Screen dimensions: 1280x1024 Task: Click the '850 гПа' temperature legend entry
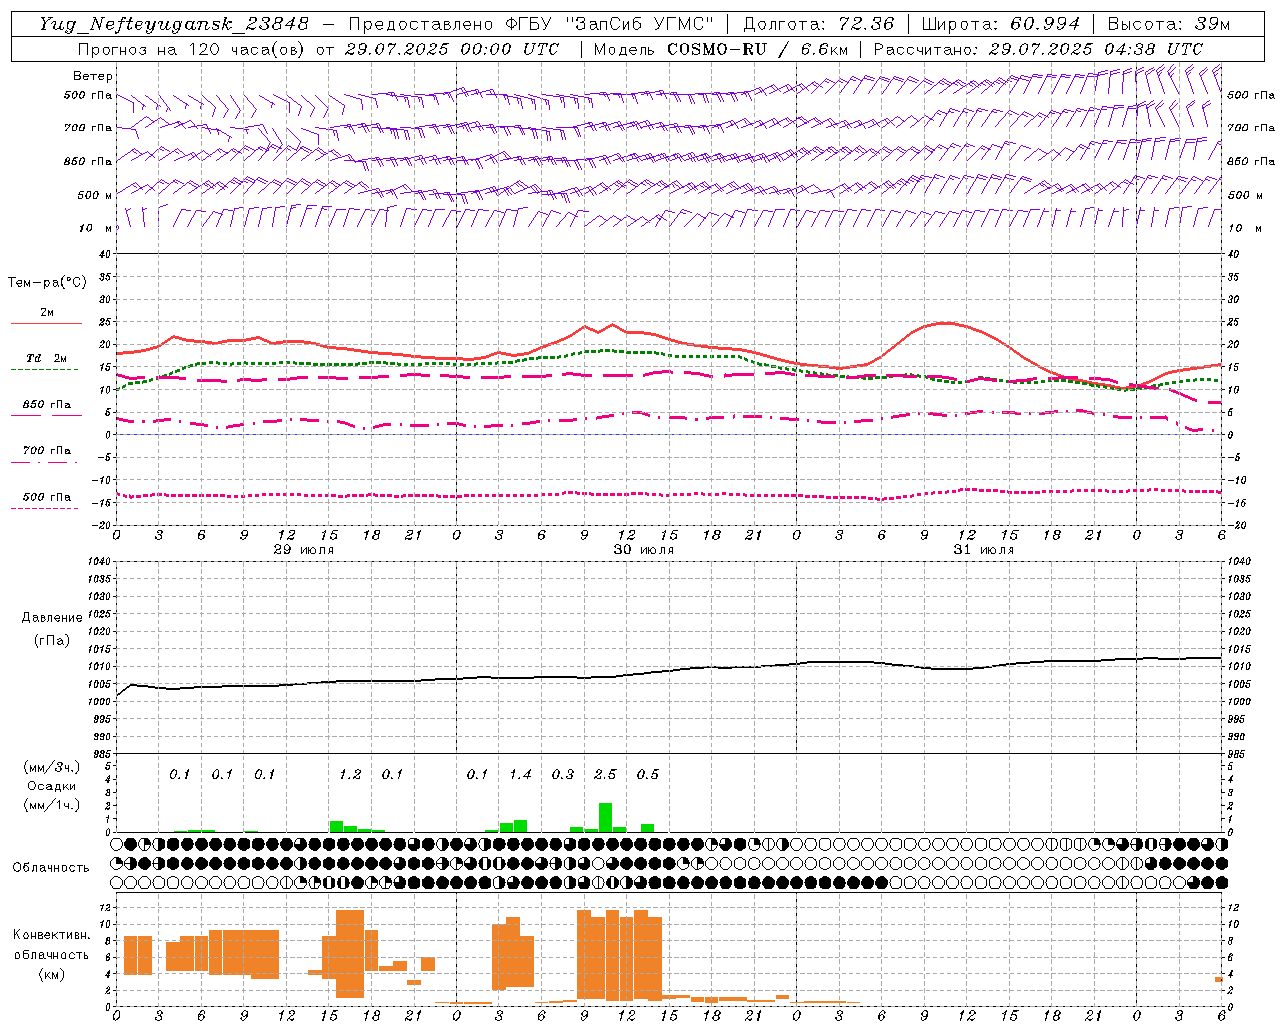coord(47,405)
